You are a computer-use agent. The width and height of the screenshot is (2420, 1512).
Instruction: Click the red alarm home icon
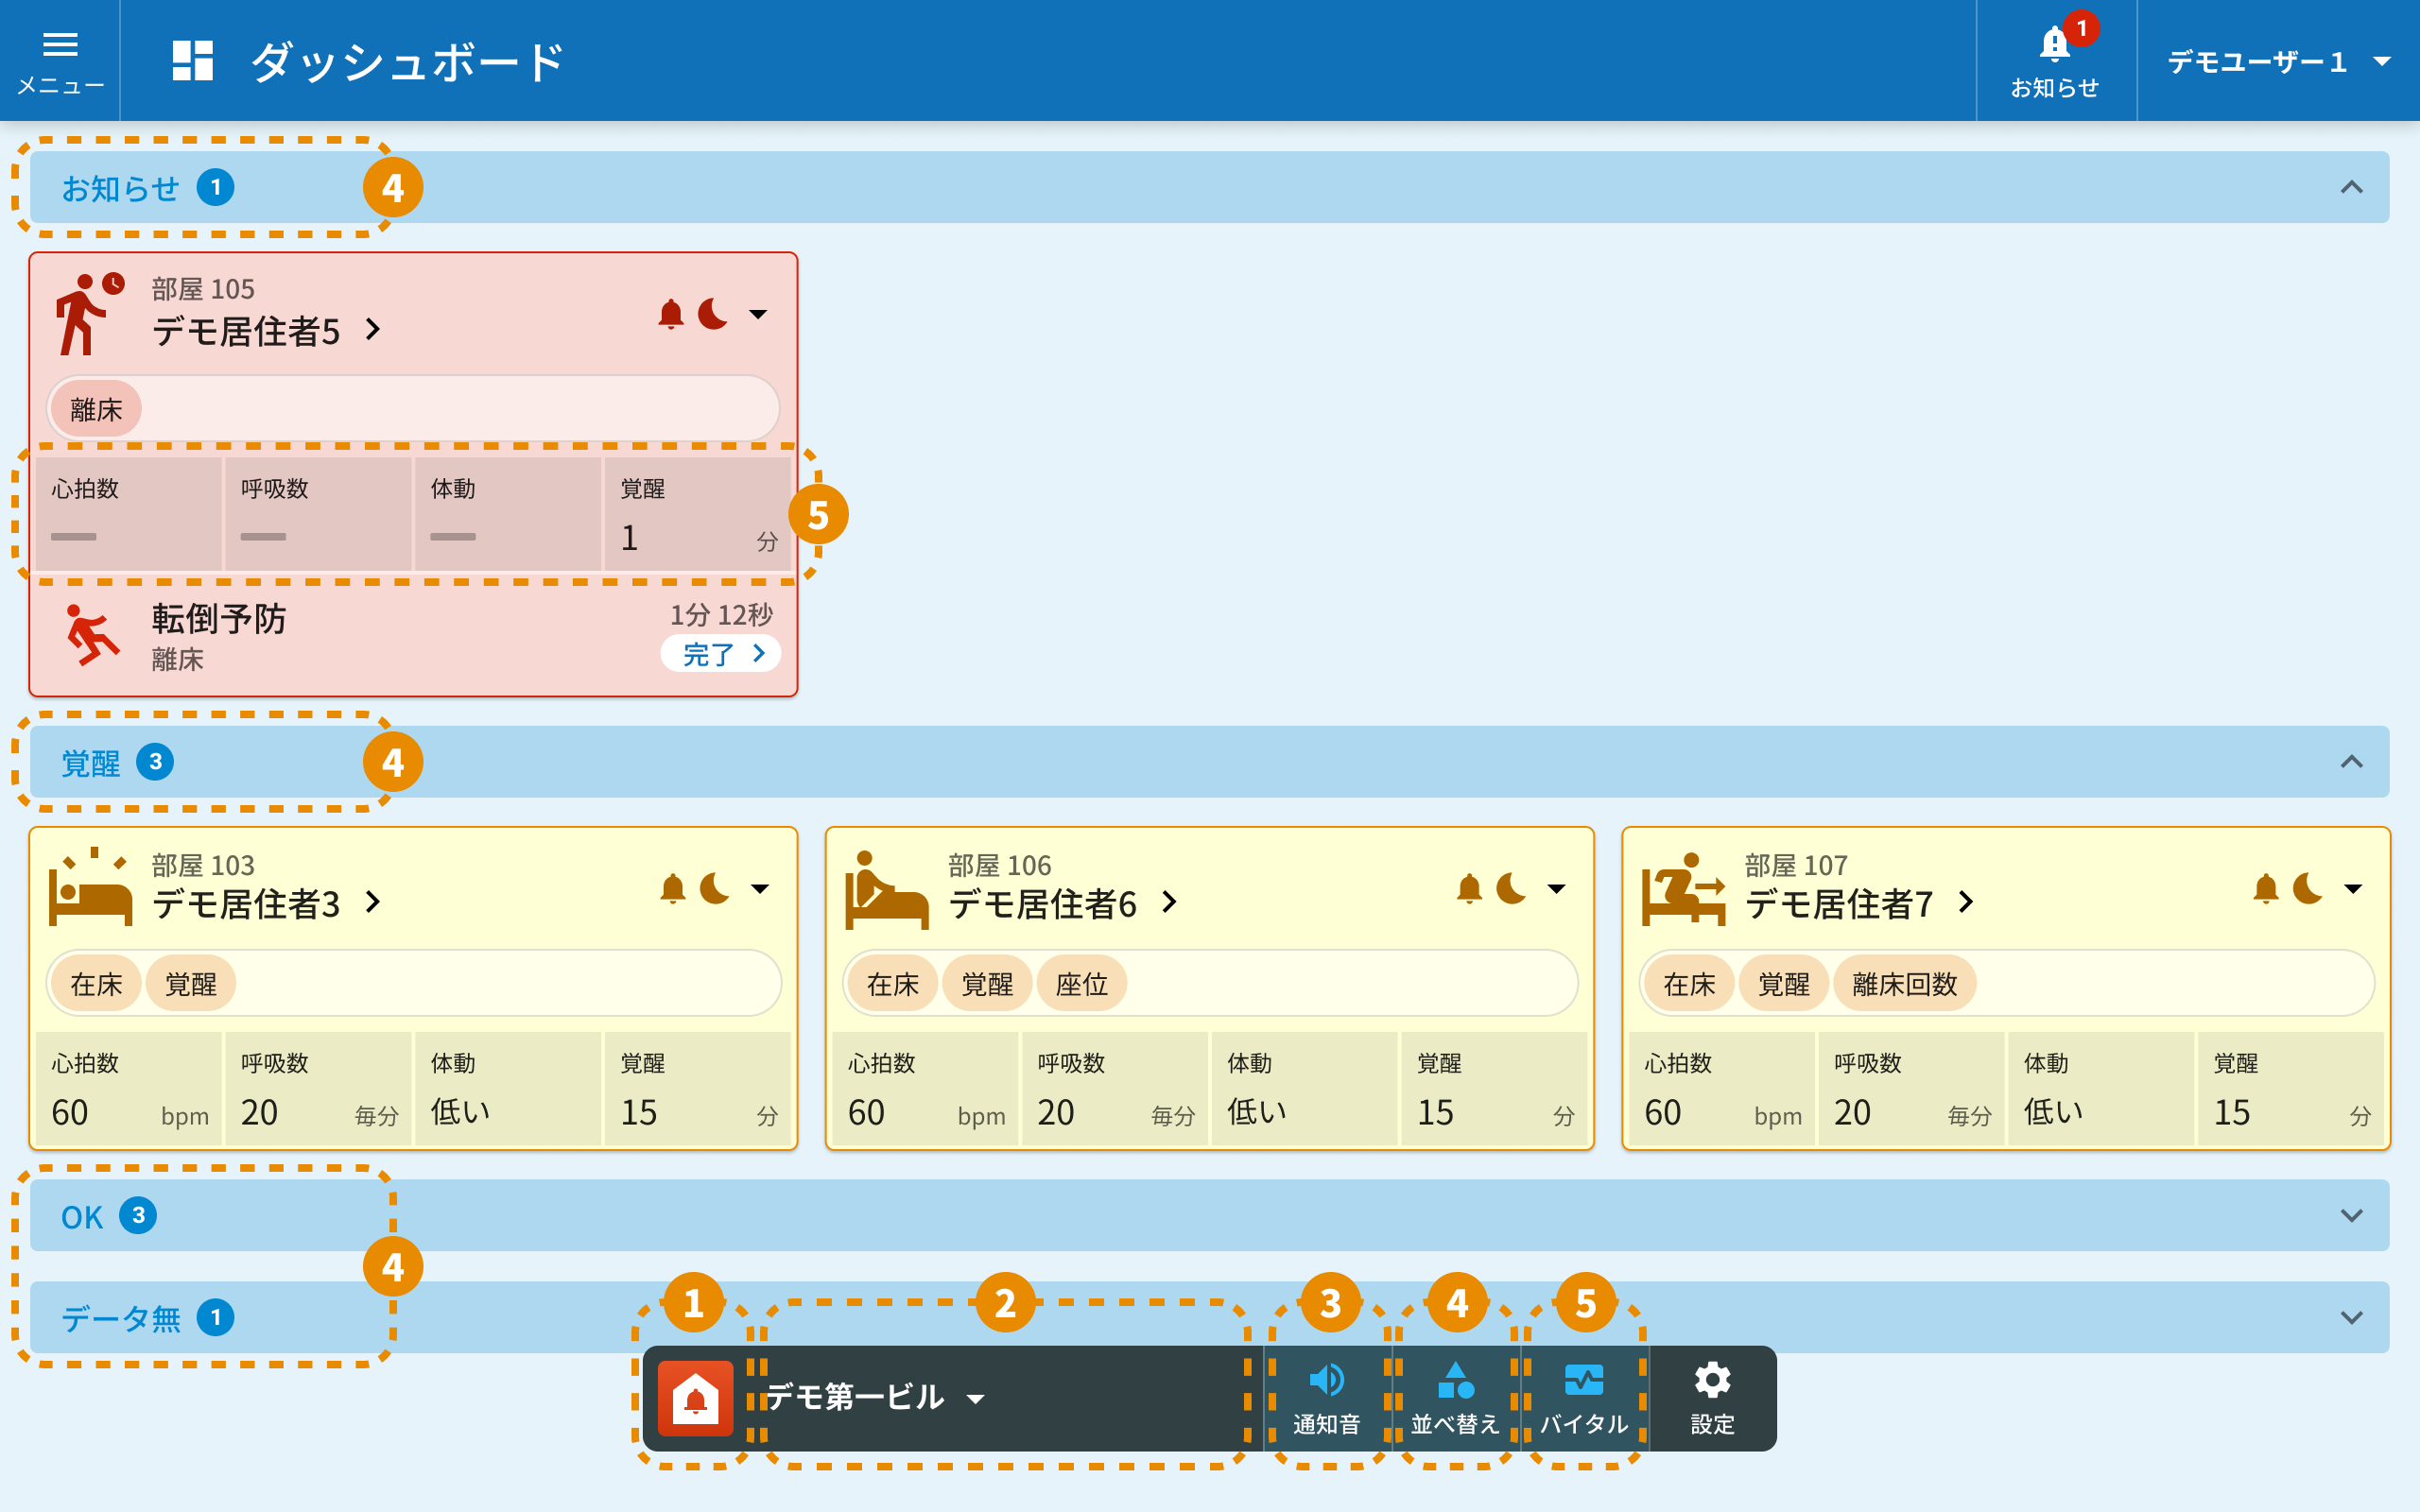coord(695,1398)
